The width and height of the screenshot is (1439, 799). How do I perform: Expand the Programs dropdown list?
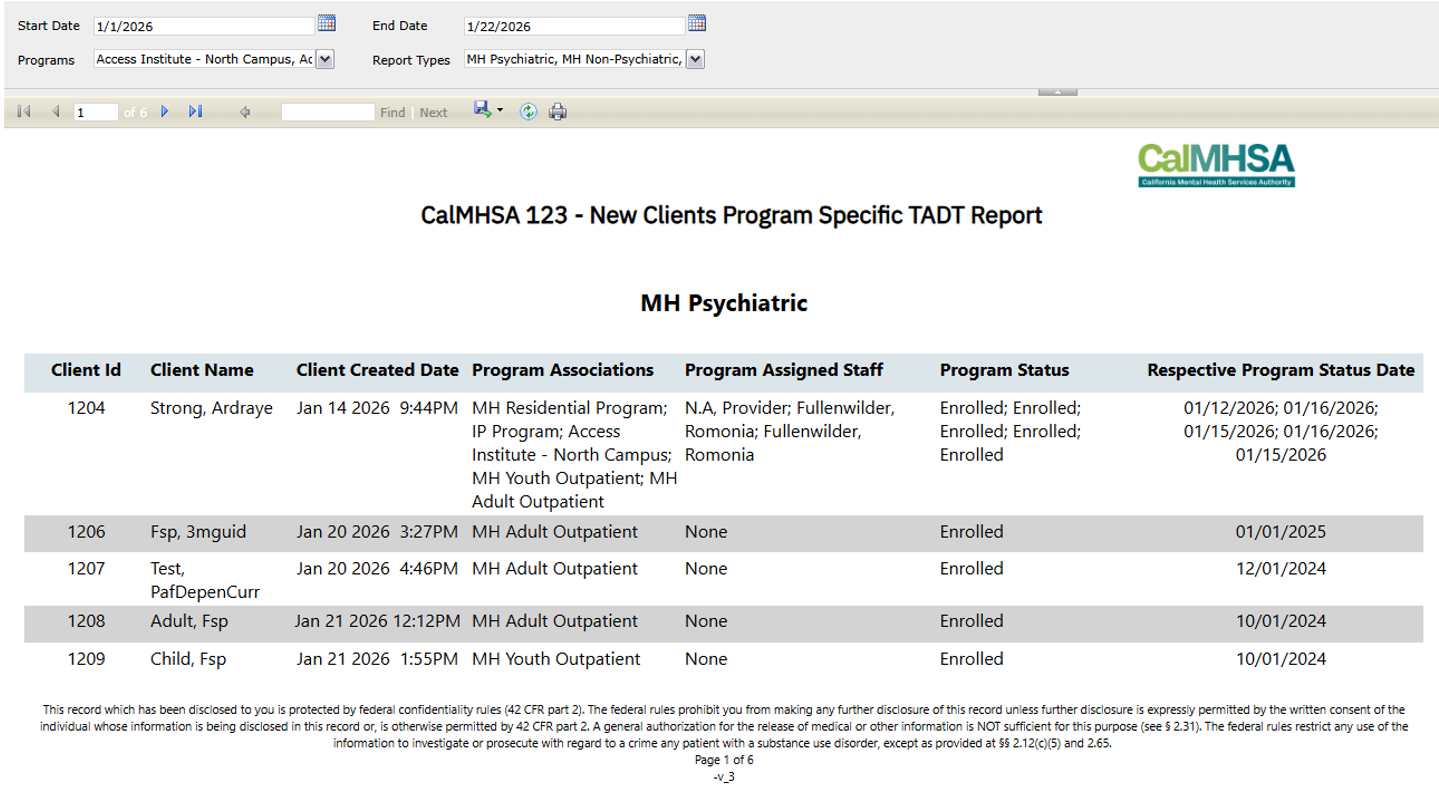pos(325,60)
